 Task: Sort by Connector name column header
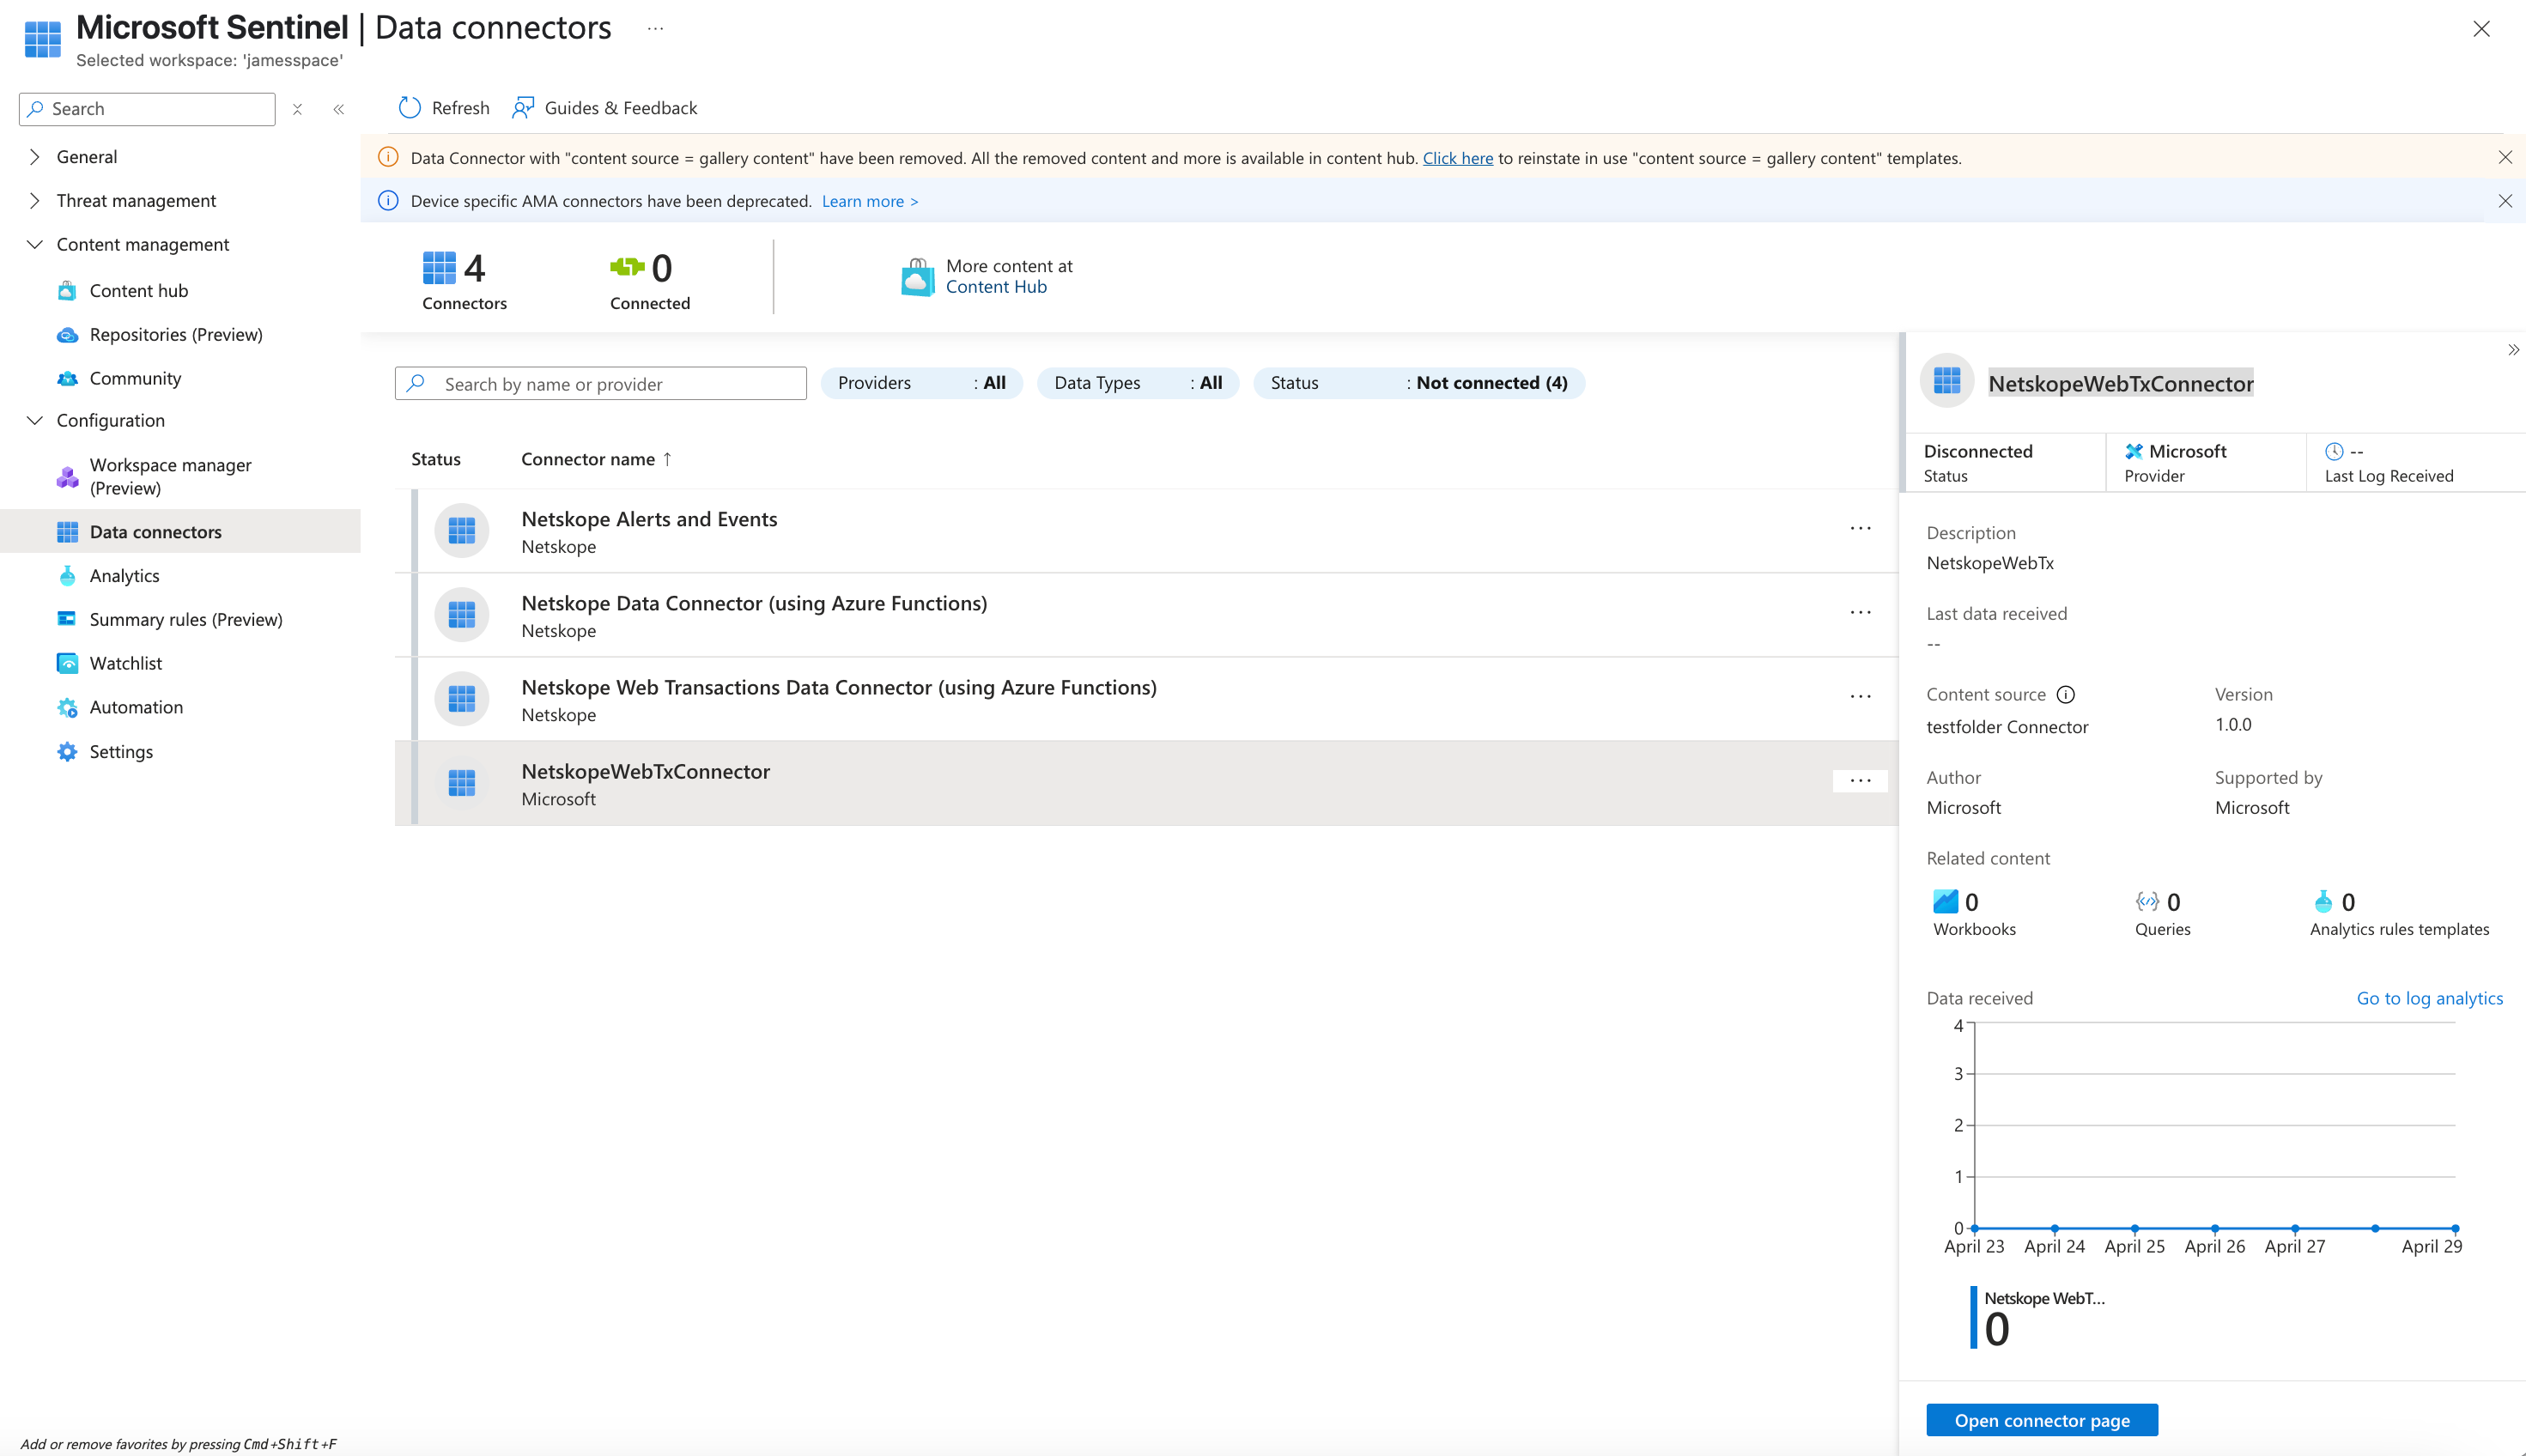point(596,459)
